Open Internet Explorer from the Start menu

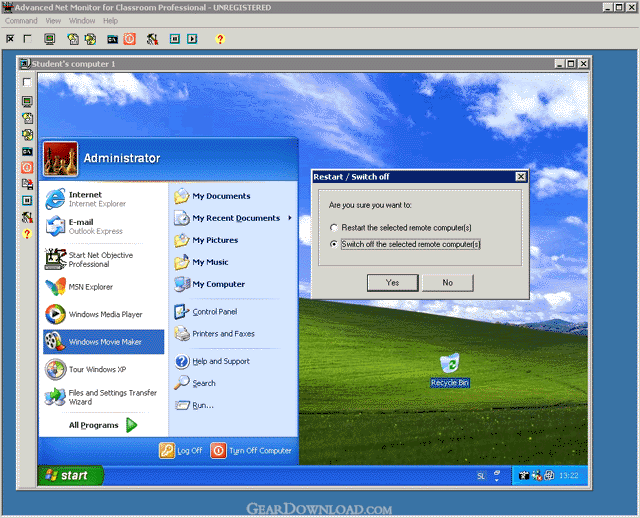(x=104, y=199)
